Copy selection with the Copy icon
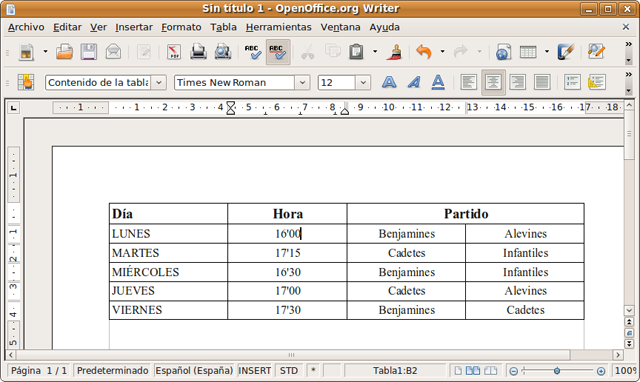640x382 pixels. (x=332, y=52)
